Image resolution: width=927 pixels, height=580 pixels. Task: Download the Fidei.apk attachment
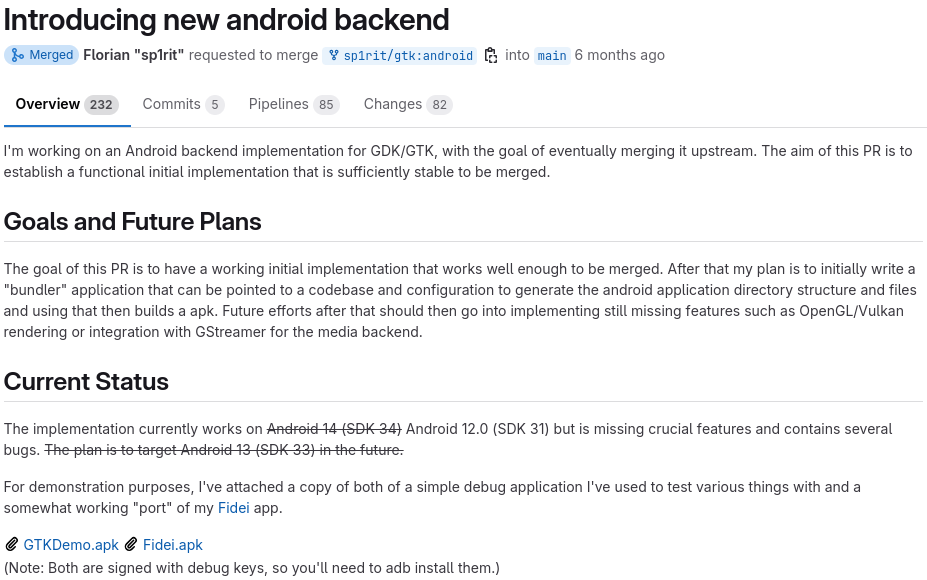click(x=172, y=544)
